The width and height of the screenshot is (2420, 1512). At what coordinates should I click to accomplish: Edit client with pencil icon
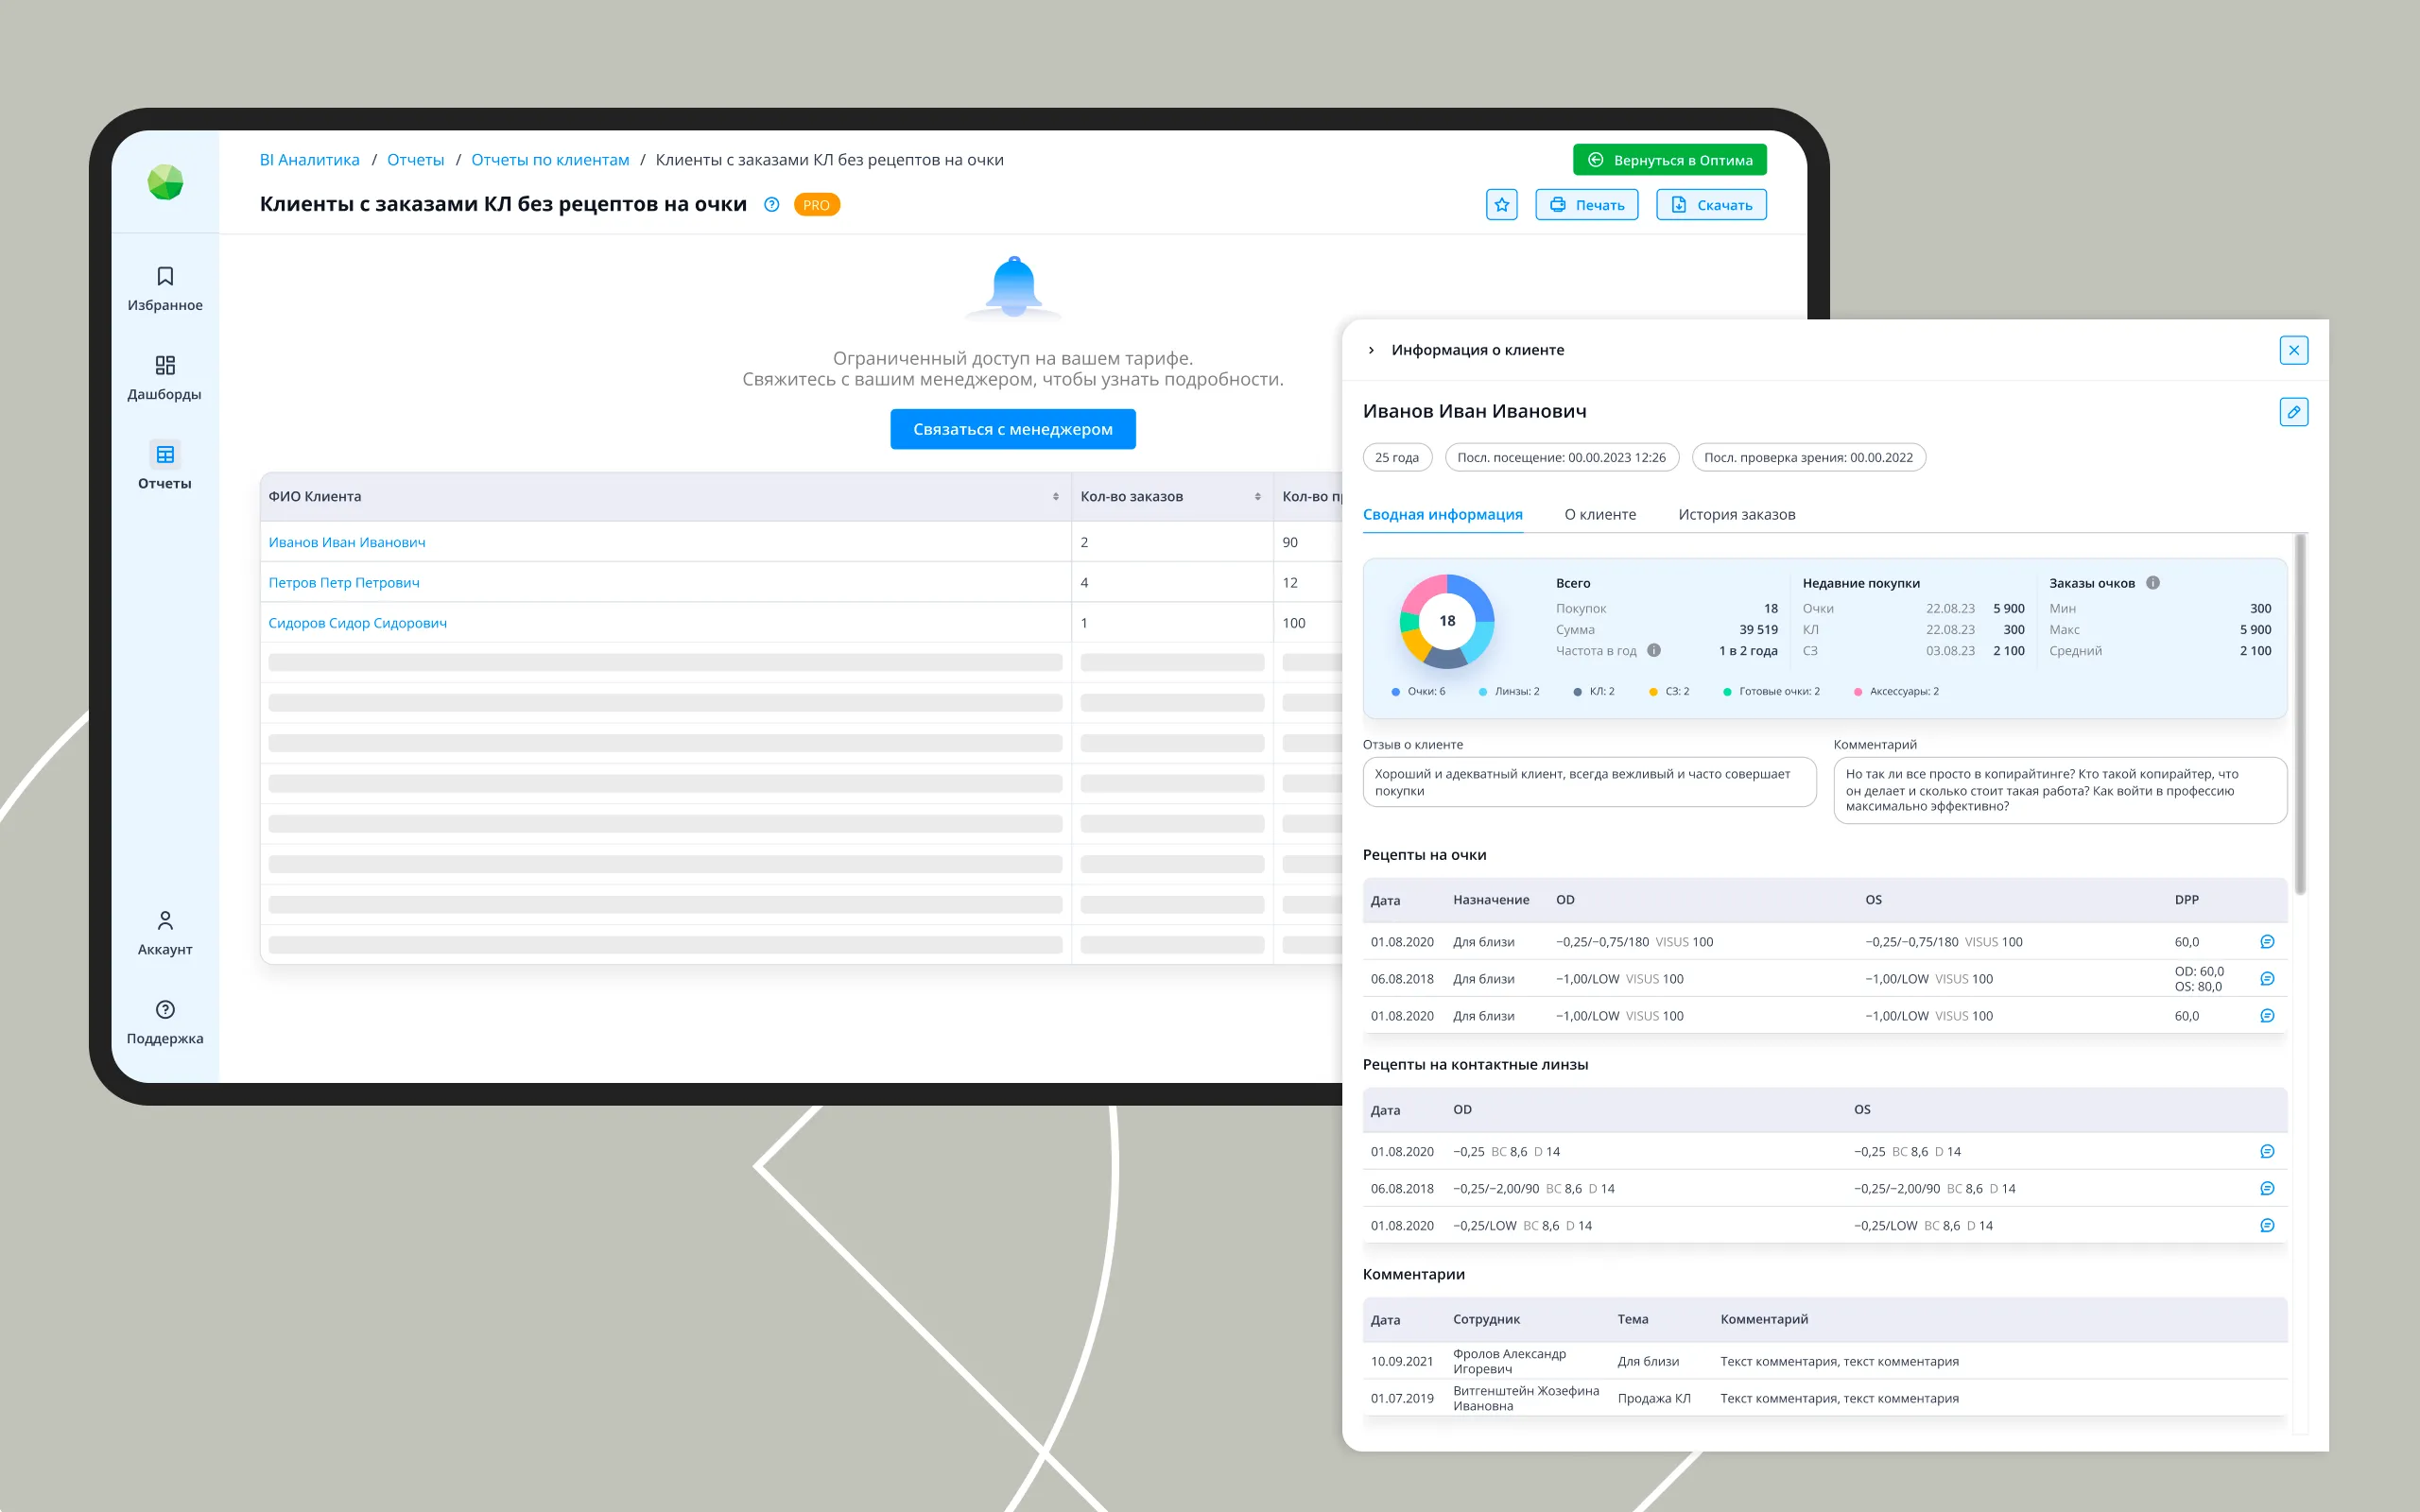(2294, 411)
